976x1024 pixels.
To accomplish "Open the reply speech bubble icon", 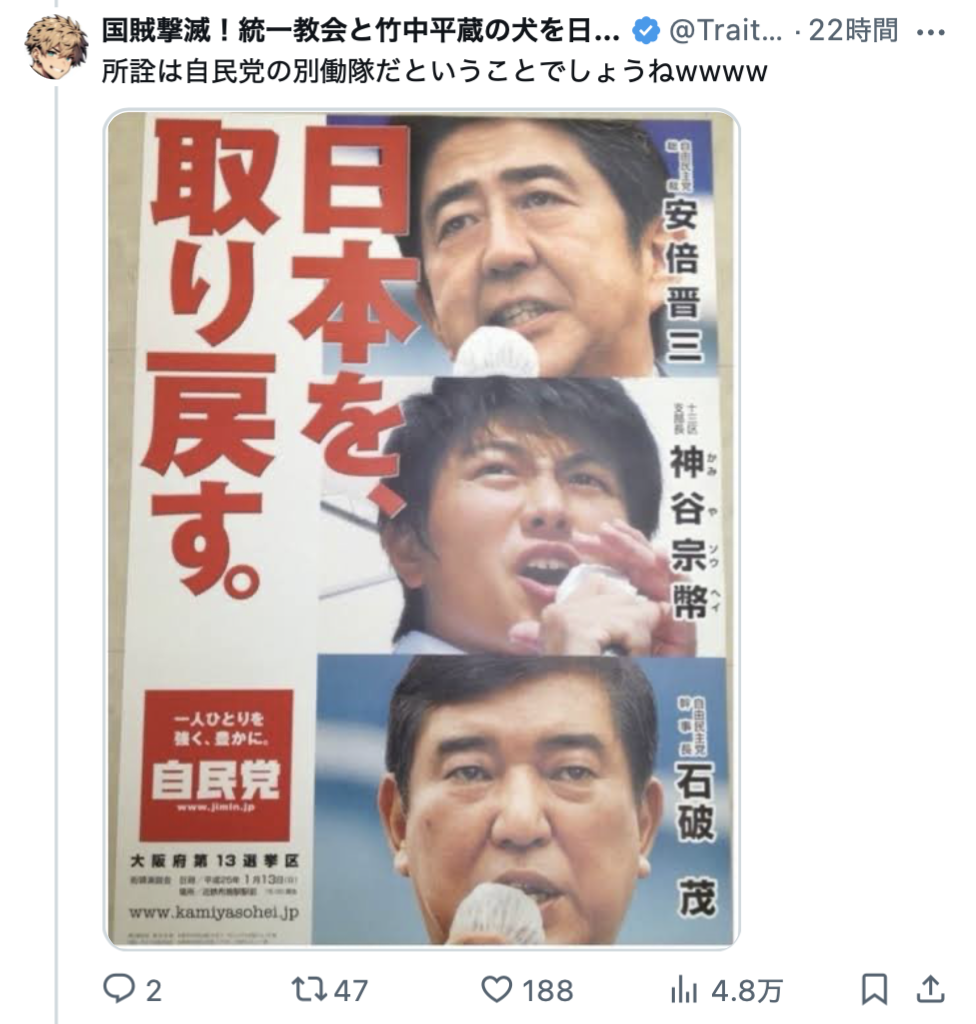I will pyautogui.click(x=119, y=989).
